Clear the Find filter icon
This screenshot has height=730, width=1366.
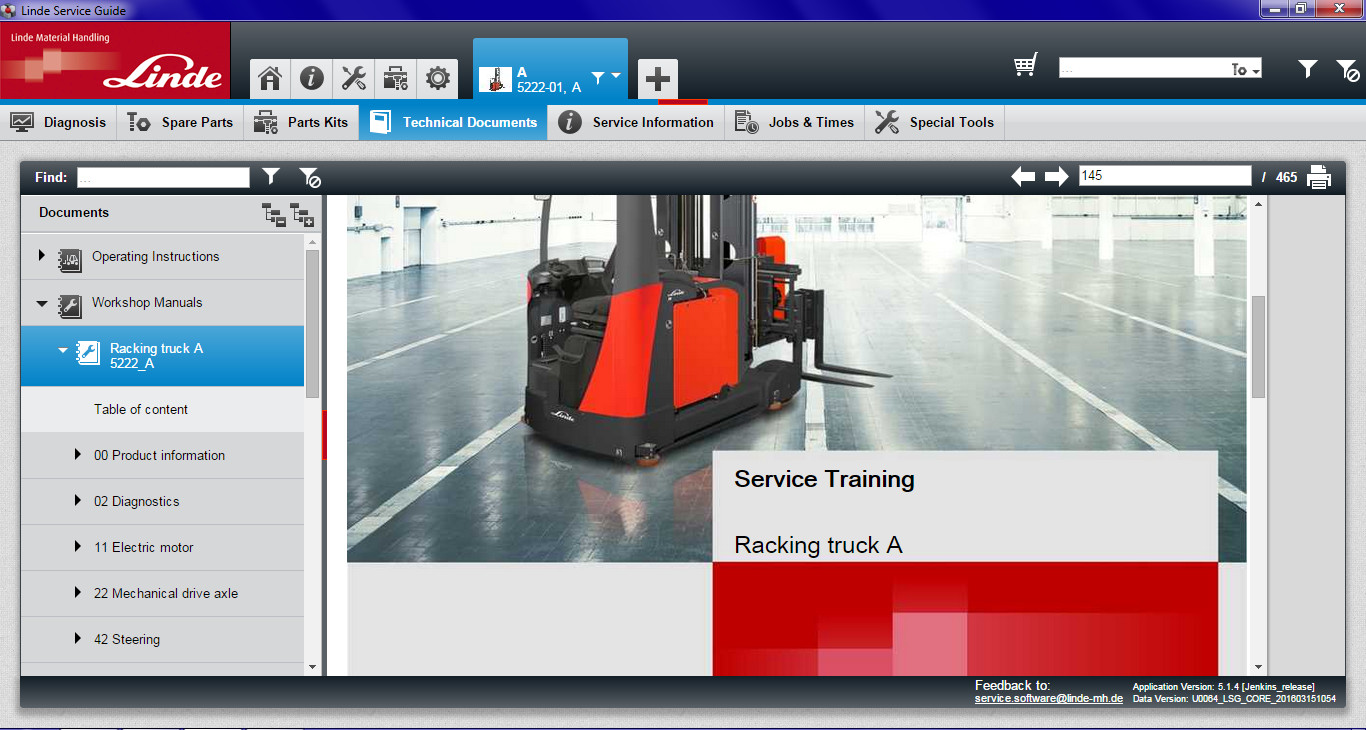coord(310,178)
